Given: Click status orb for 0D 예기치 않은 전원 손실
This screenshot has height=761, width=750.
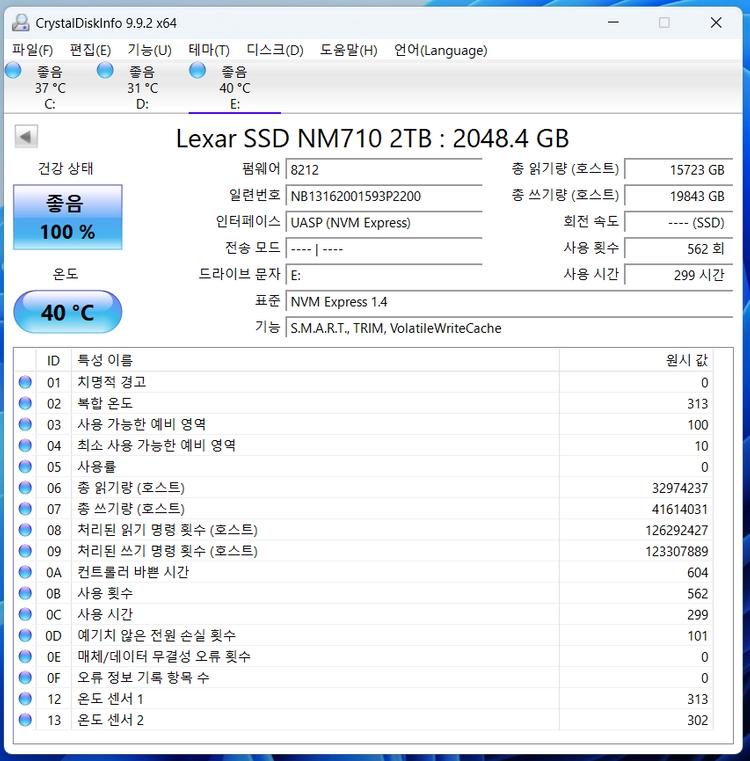Looking at the screenshot, I should (25, 635).
